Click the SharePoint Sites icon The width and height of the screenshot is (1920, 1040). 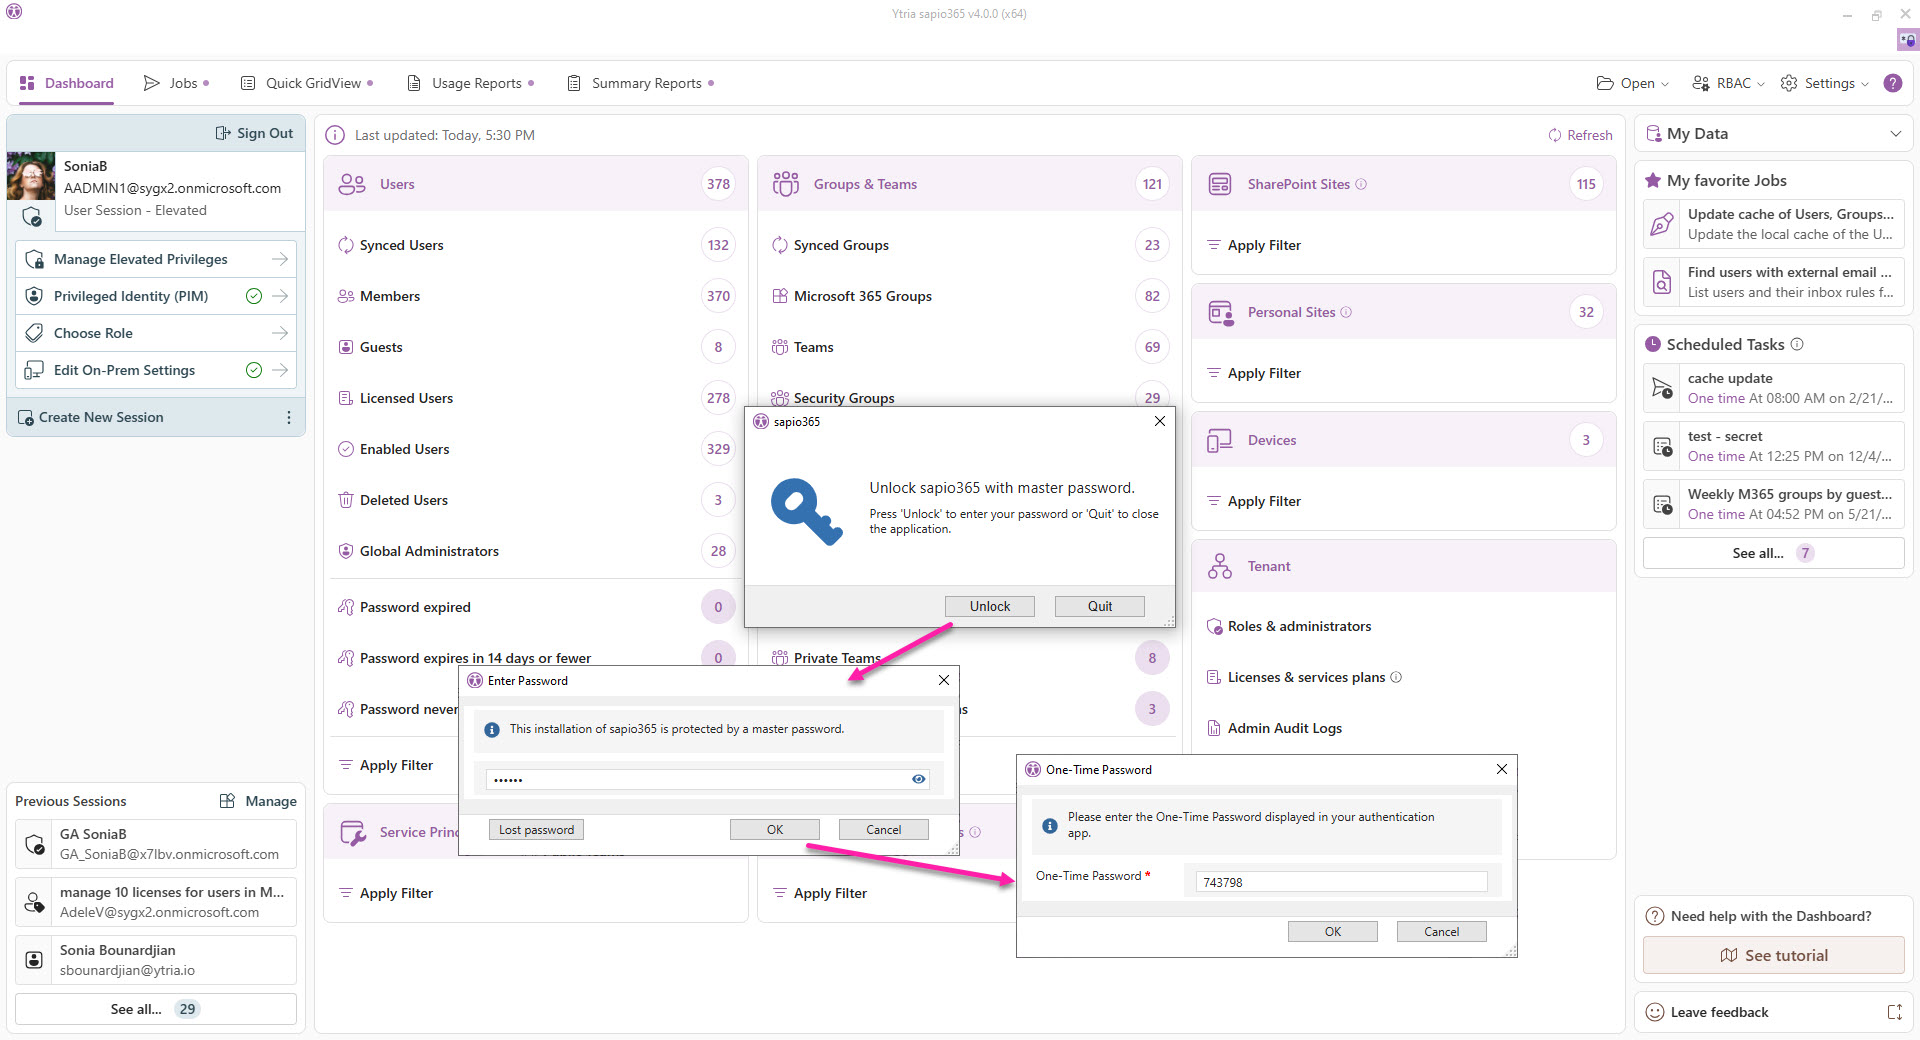click(1220, 184)
